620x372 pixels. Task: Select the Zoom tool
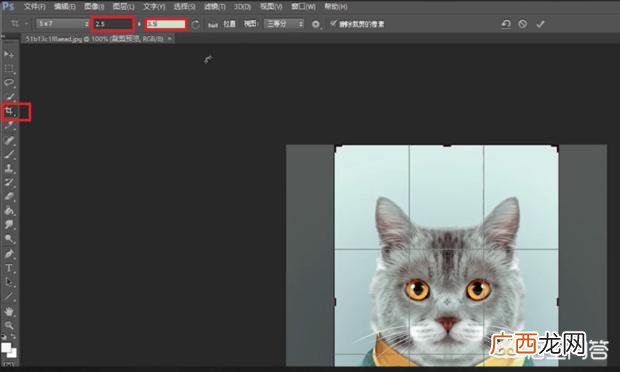coord(9,325)
